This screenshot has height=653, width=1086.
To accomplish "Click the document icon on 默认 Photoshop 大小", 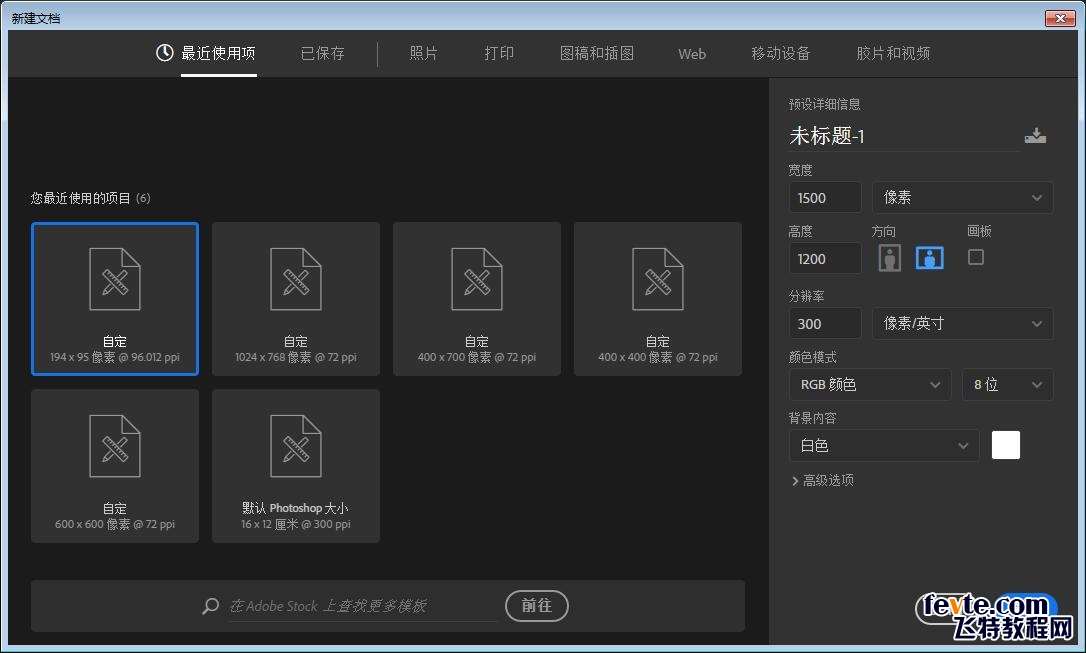I will pos(296,446).
